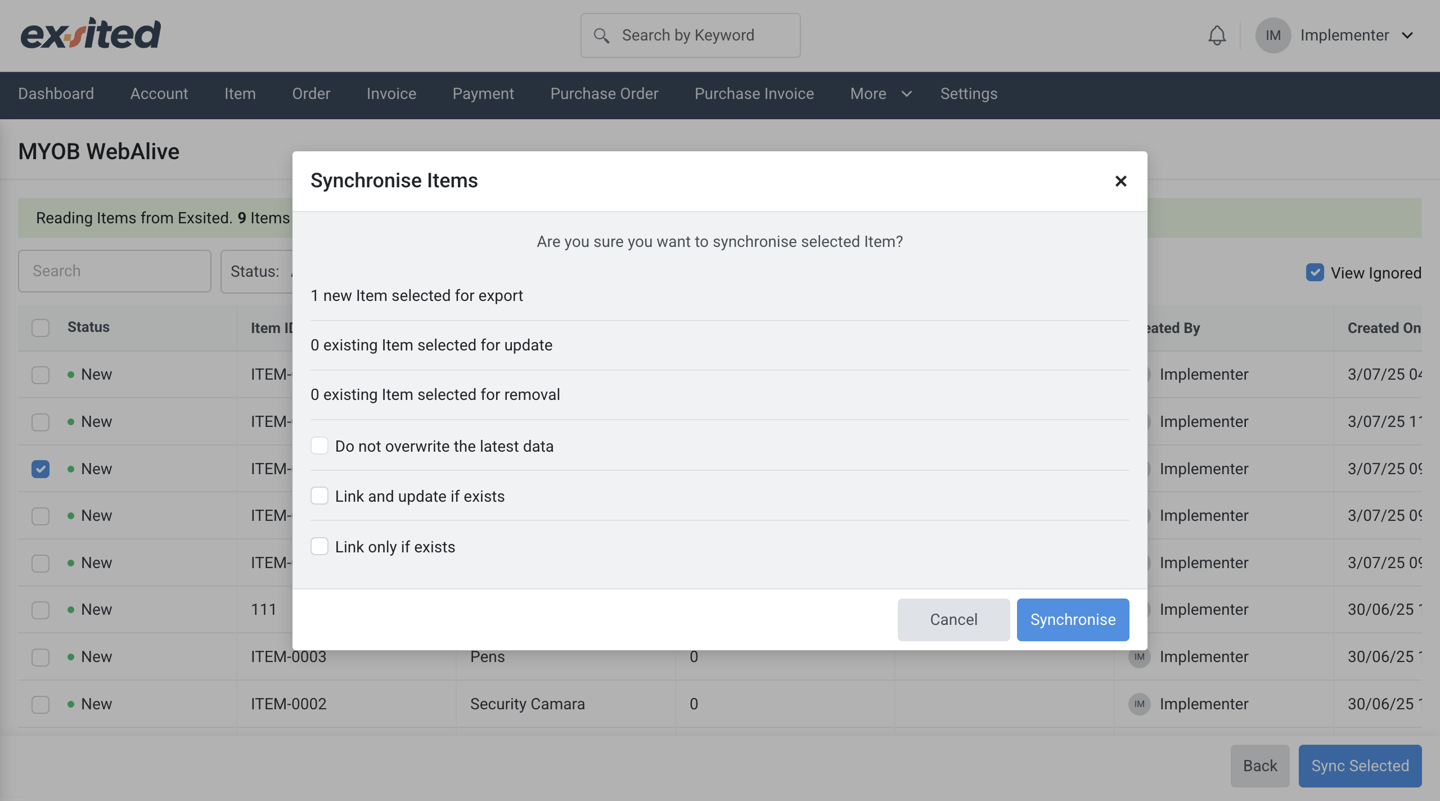Viewport: 1440px width, 801px height.
Task: Click IM avatar in ITEM-0002 row
Action: [1139, 704]
